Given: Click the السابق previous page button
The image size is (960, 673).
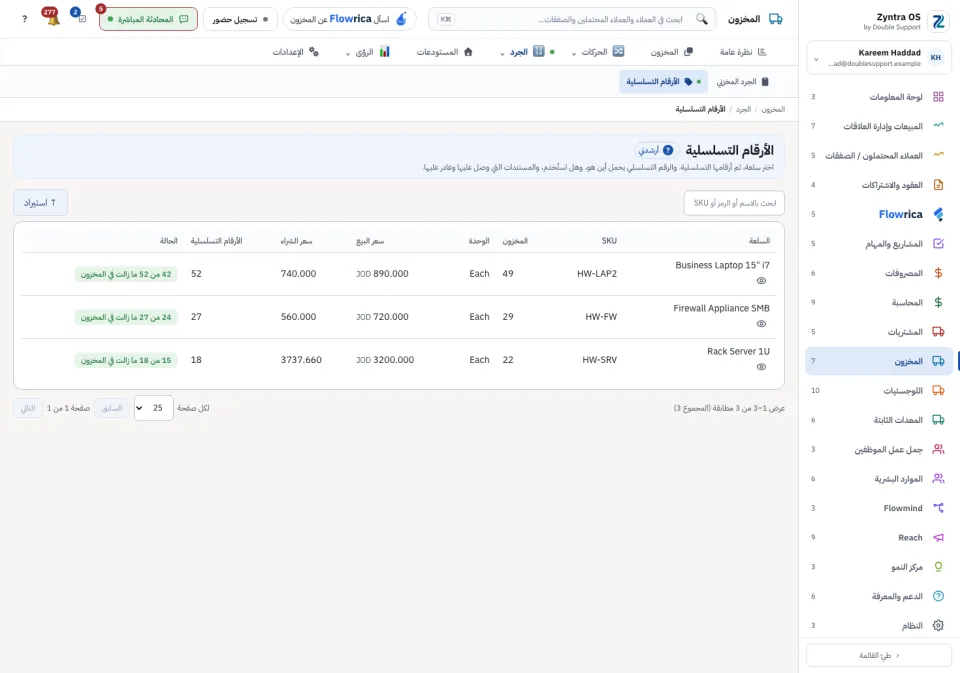Looking at the screenshot, I should [x=111, y=408].
